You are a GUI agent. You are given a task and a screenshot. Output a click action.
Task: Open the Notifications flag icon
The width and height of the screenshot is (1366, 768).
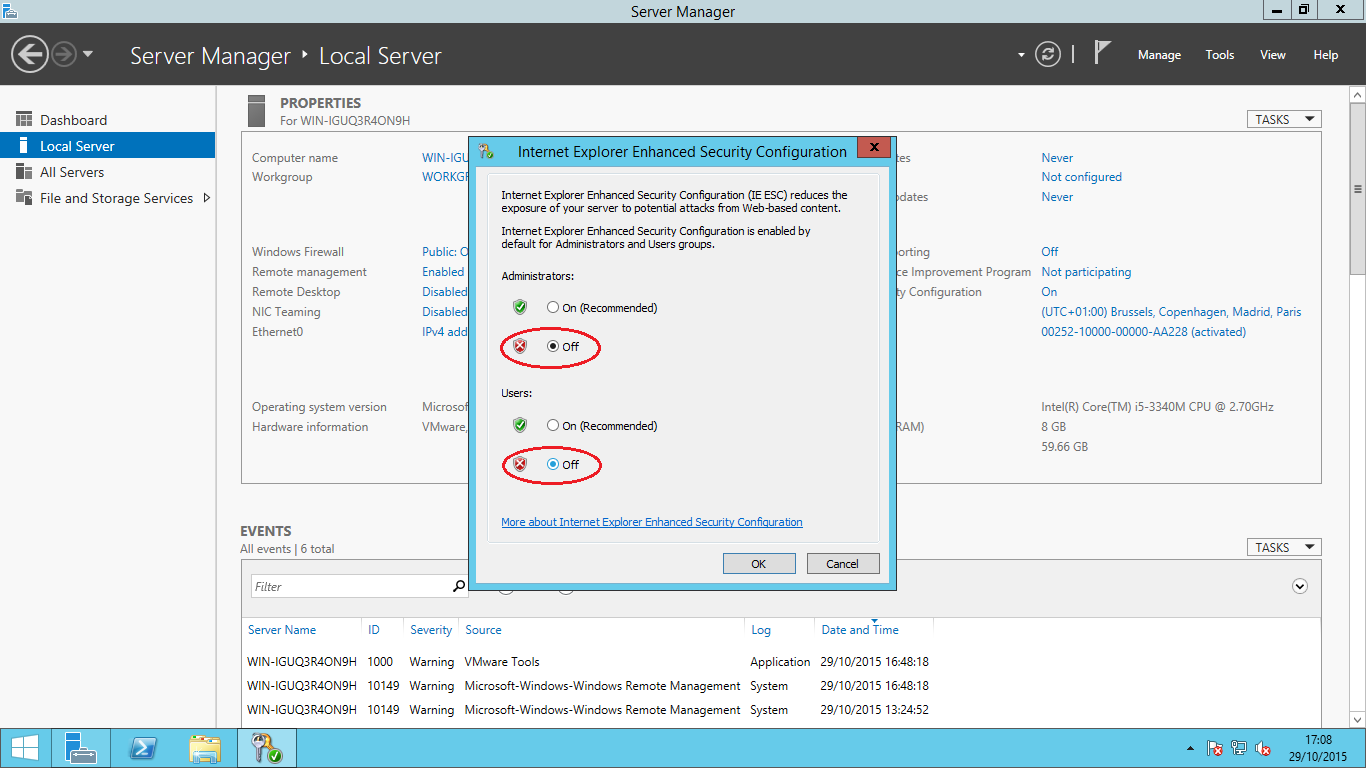[1102, 53]
